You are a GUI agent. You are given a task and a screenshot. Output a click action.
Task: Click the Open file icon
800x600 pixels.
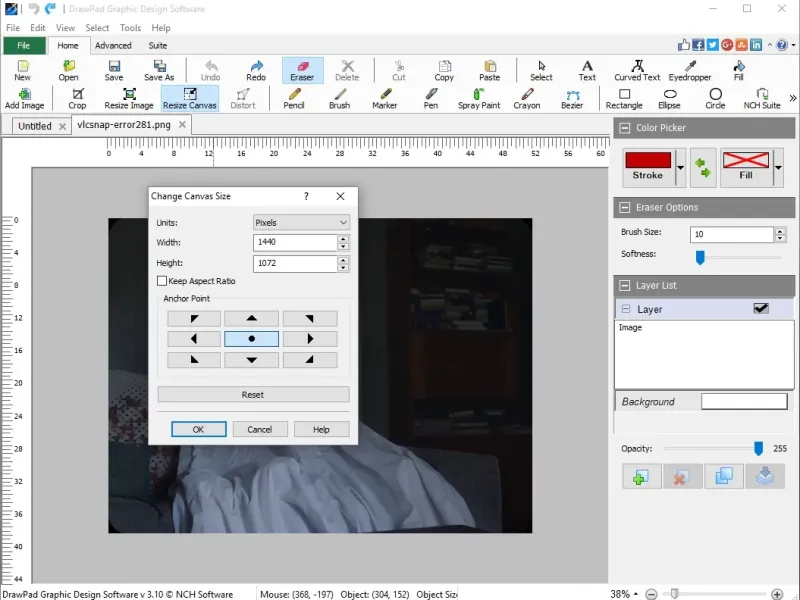tap(68, 70)
